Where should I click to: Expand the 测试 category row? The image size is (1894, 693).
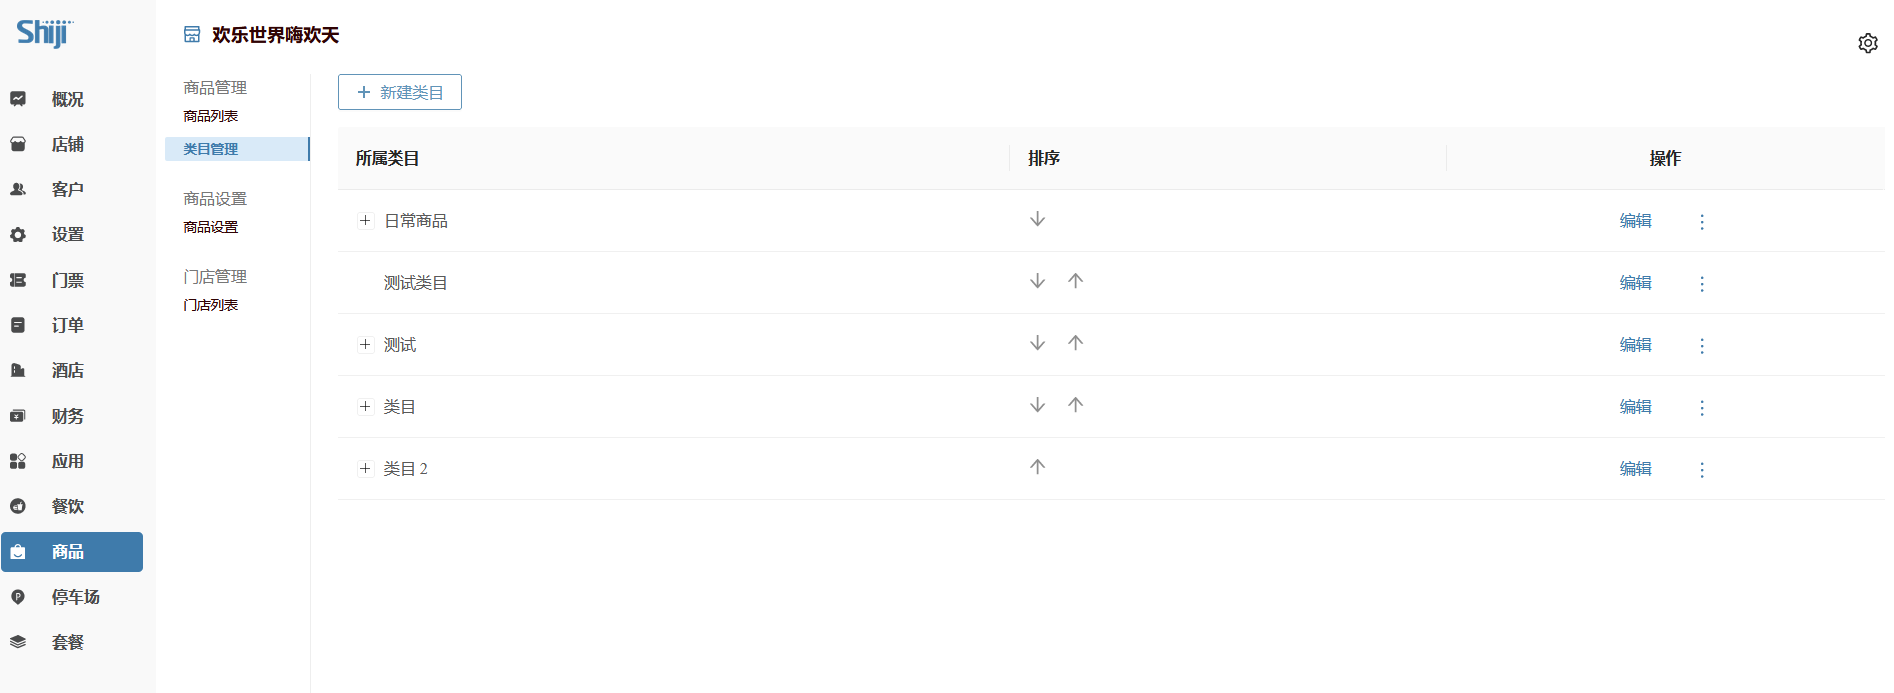tap(365, 345)
